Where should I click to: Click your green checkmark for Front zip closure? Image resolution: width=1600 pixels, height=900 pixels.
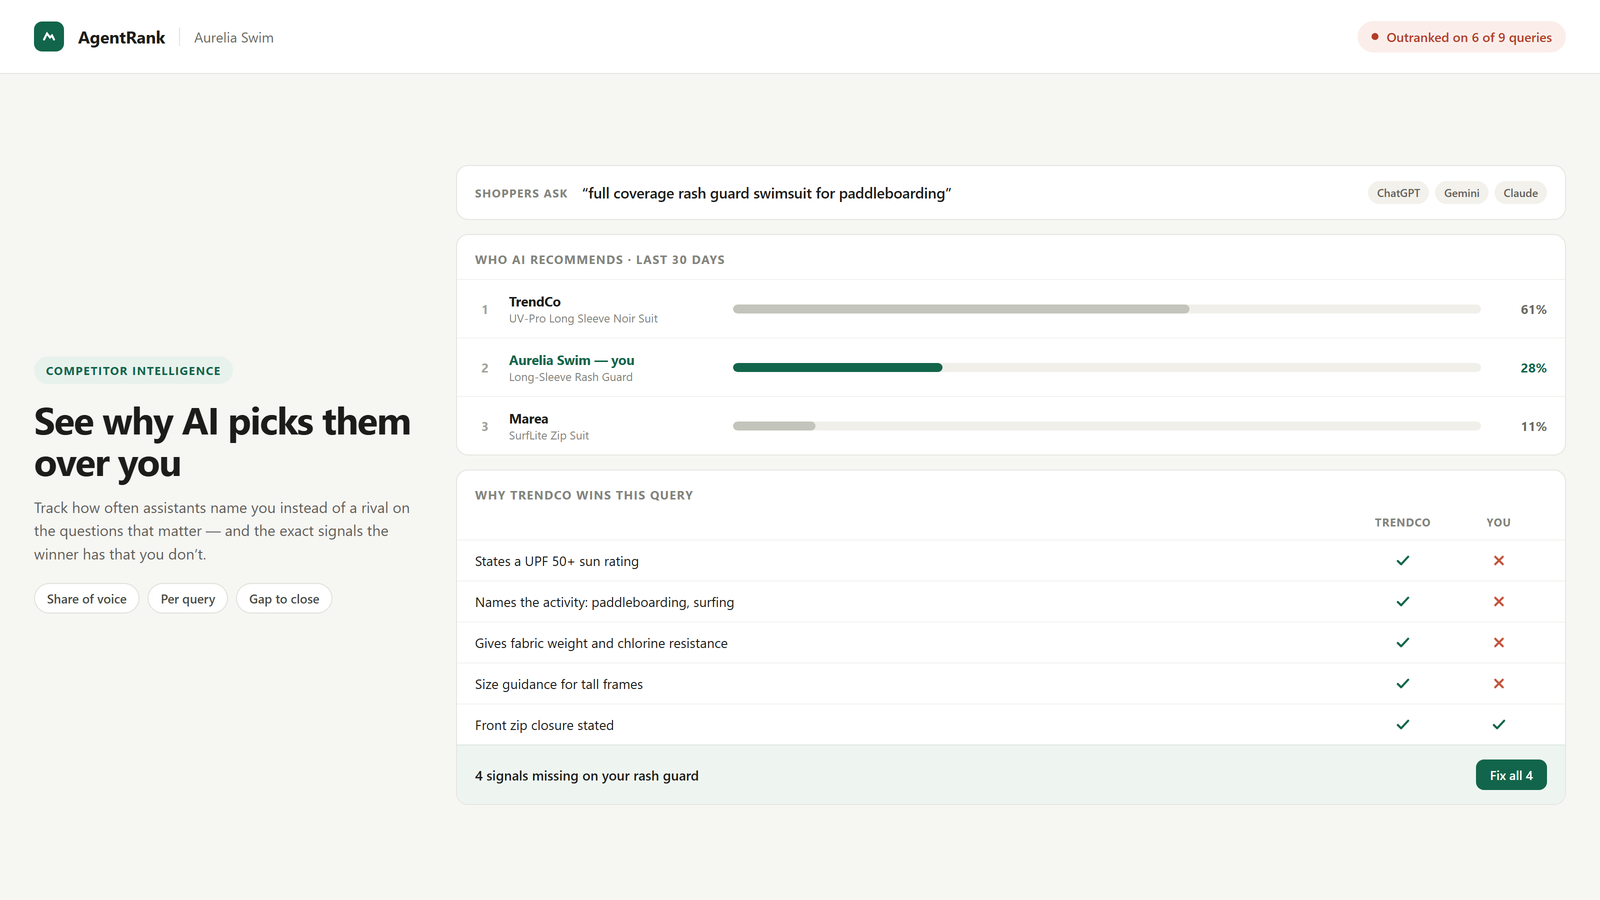[x=1499, y=725]
